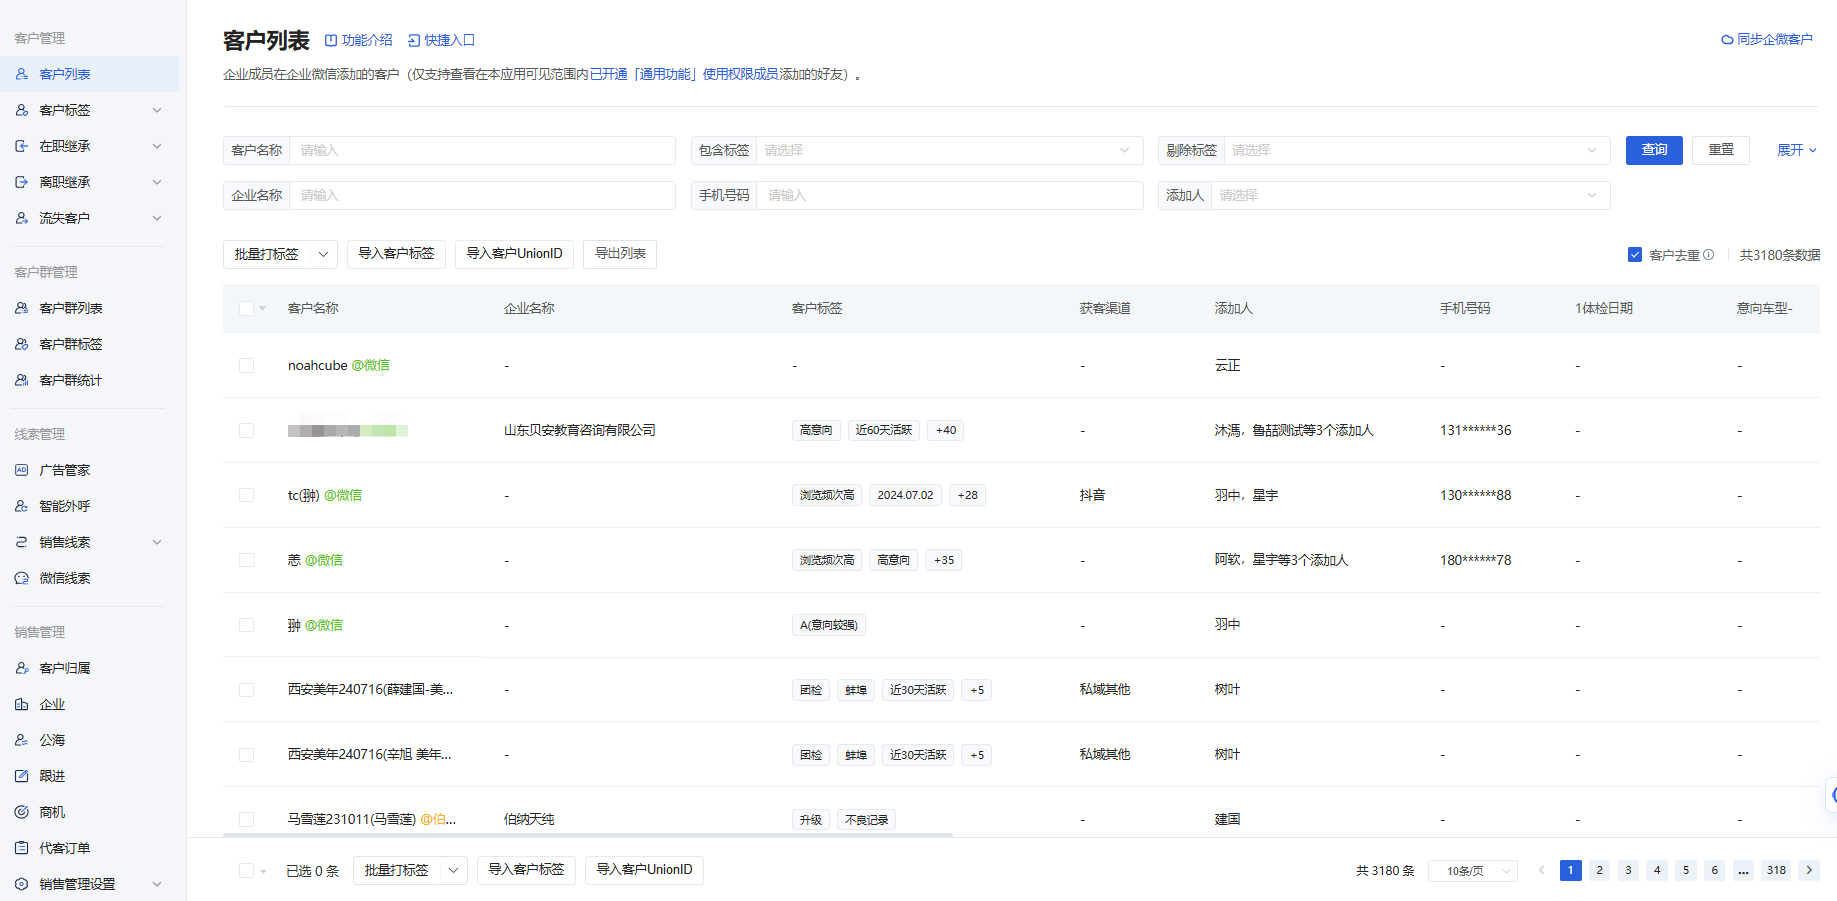This screenshot has height=901, width=1837.
Task: Click the 客户归属 sidebar icon
Action: [x=22, y=668]
